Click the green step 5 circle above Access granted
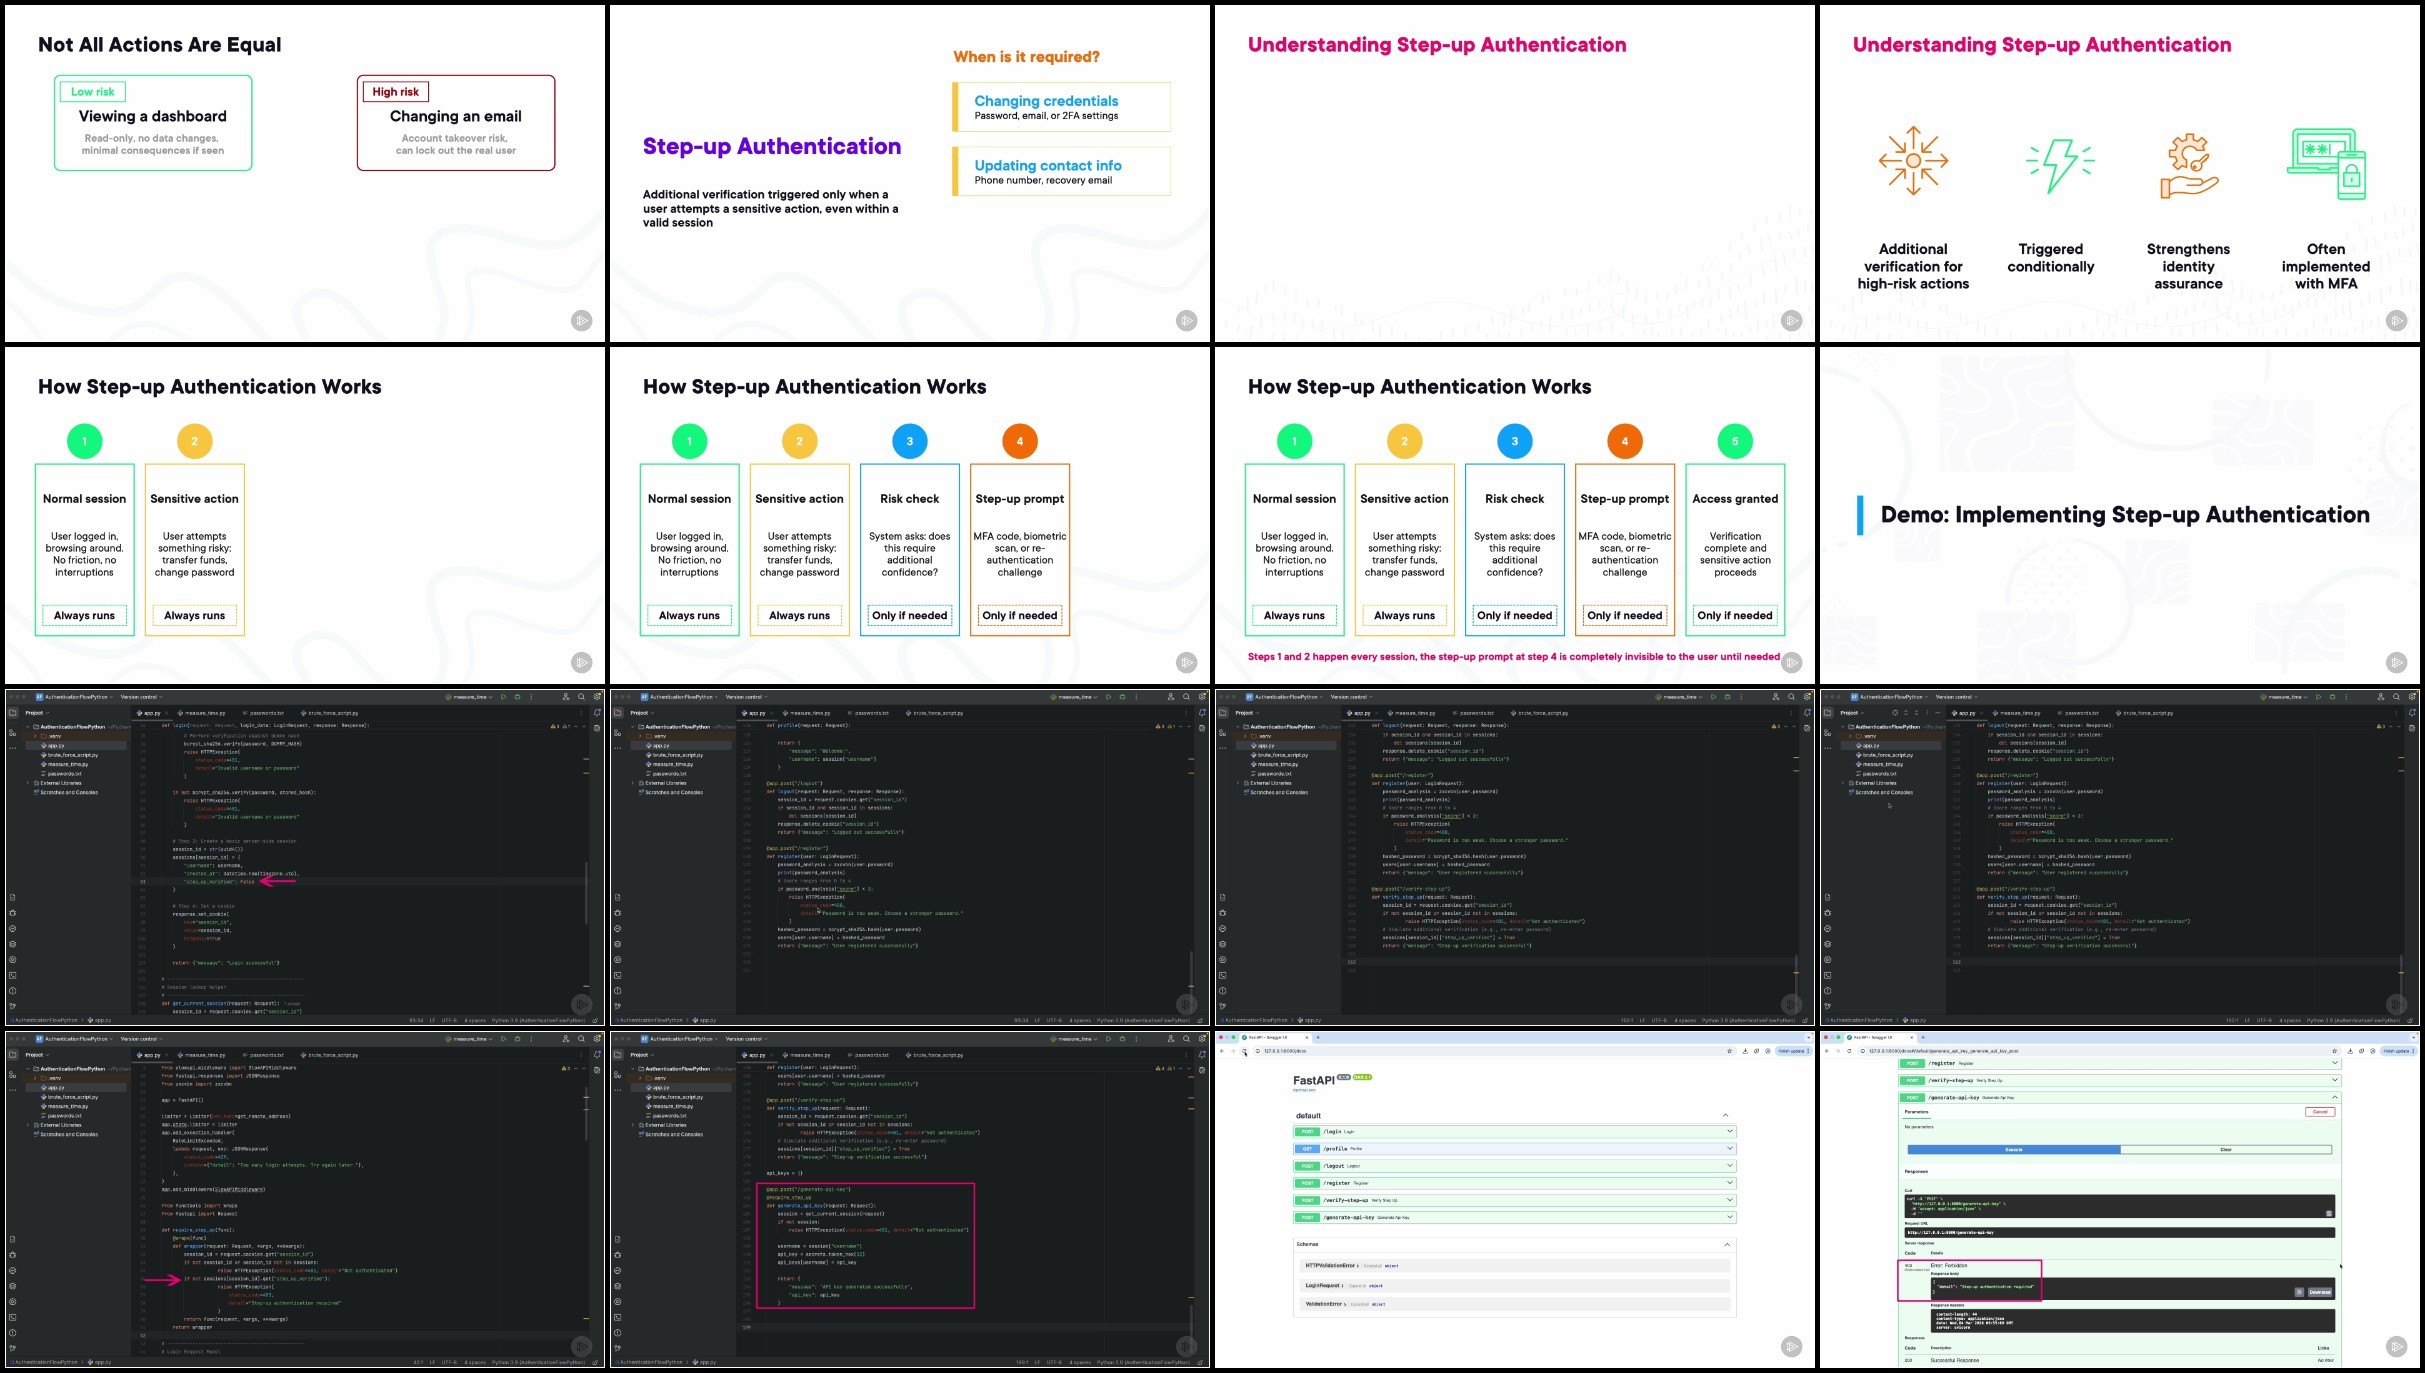The image size is (2425, 1373). [1735, 441]
